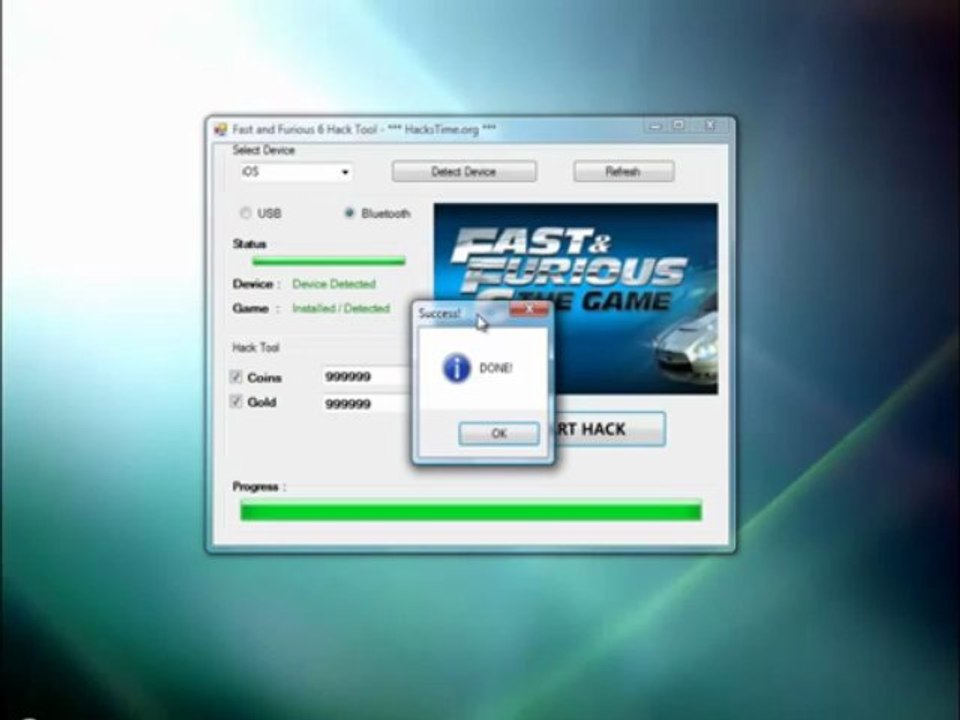
Task: Close the Success dialog with X
Action: [x=529, y=310]
